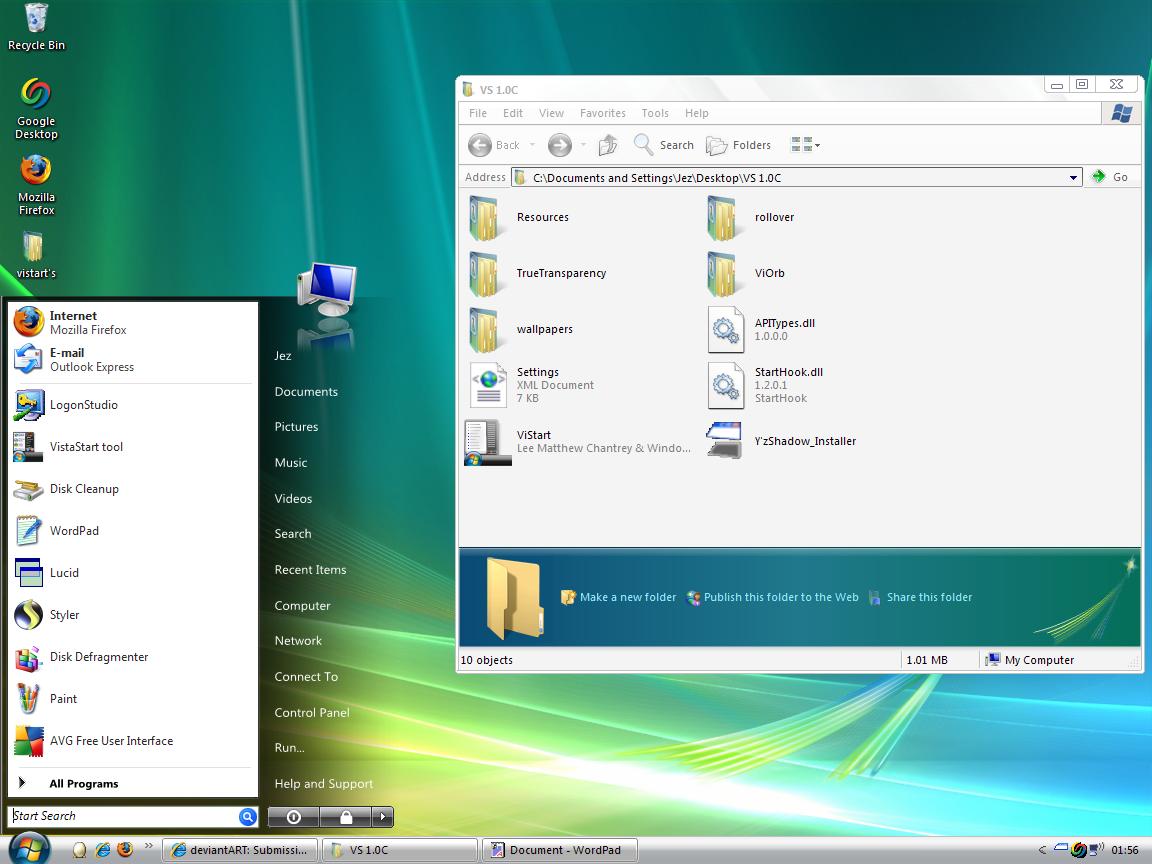Launch LogonStudio from the Start menu
Viewport: 1152px width, 864px height.
pyautogui.click(x=83, y=405)
